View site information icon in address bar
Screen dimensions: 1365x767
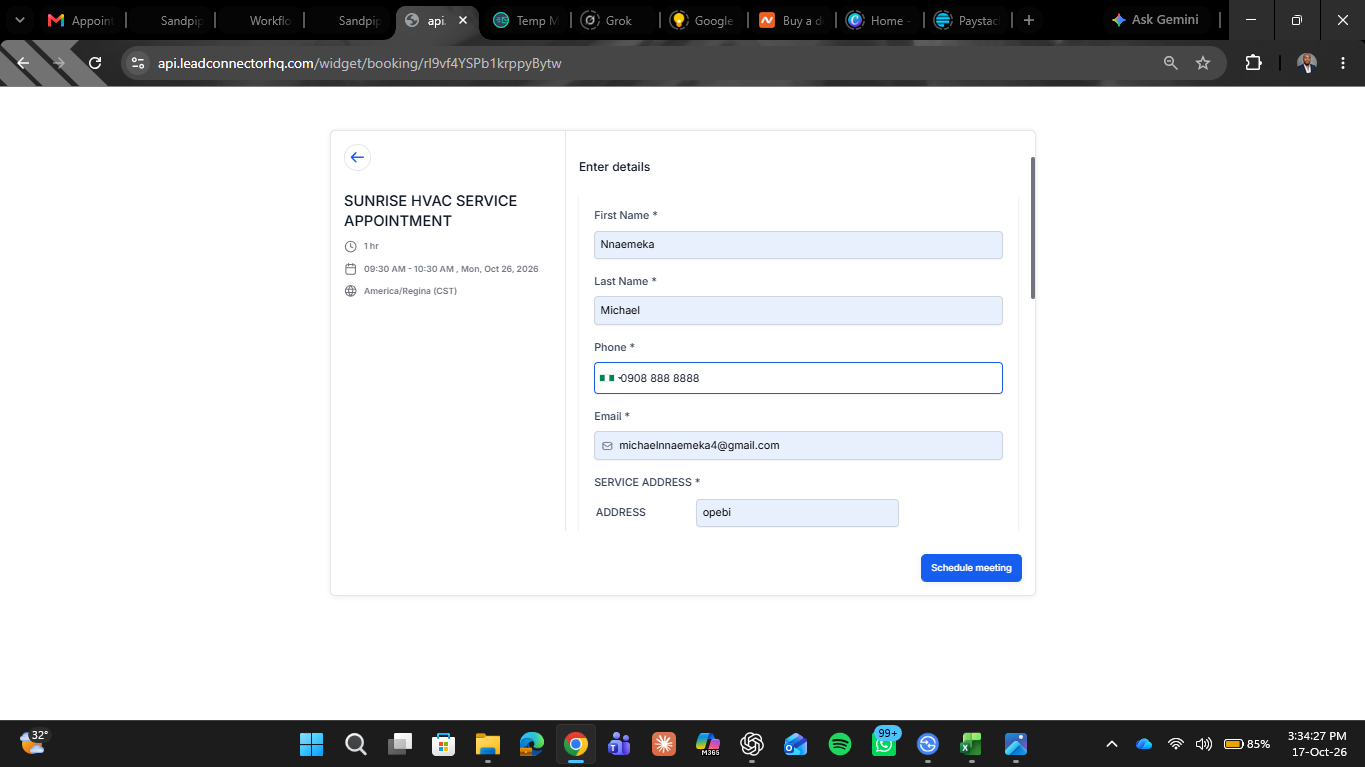[138, 63]
